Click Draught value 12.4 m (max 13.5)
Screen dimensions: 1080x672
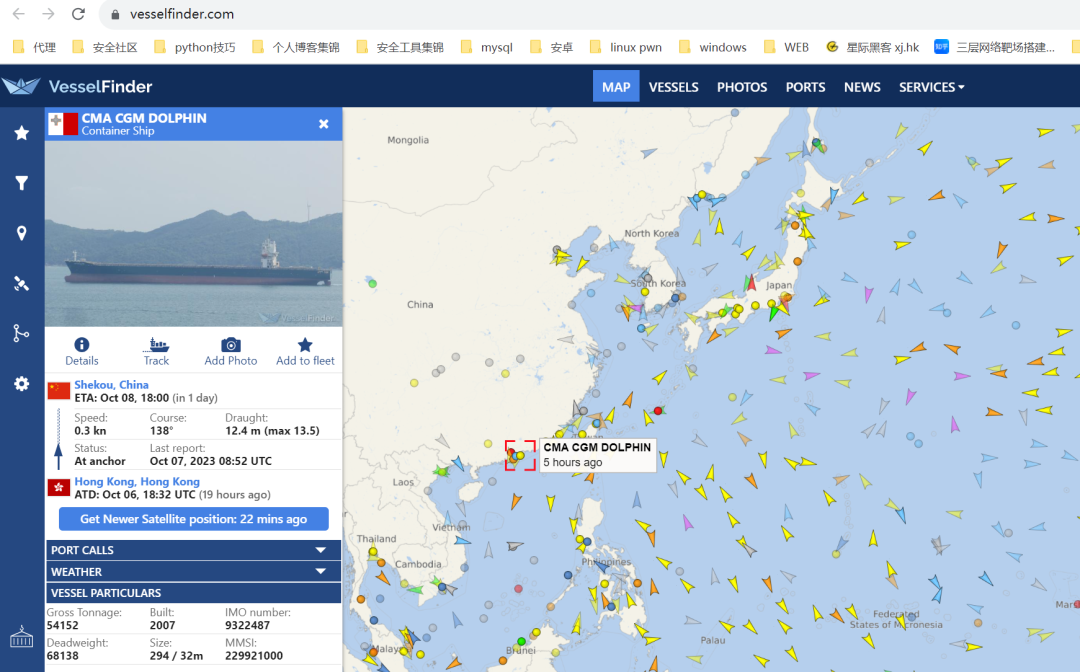(272, 431)
